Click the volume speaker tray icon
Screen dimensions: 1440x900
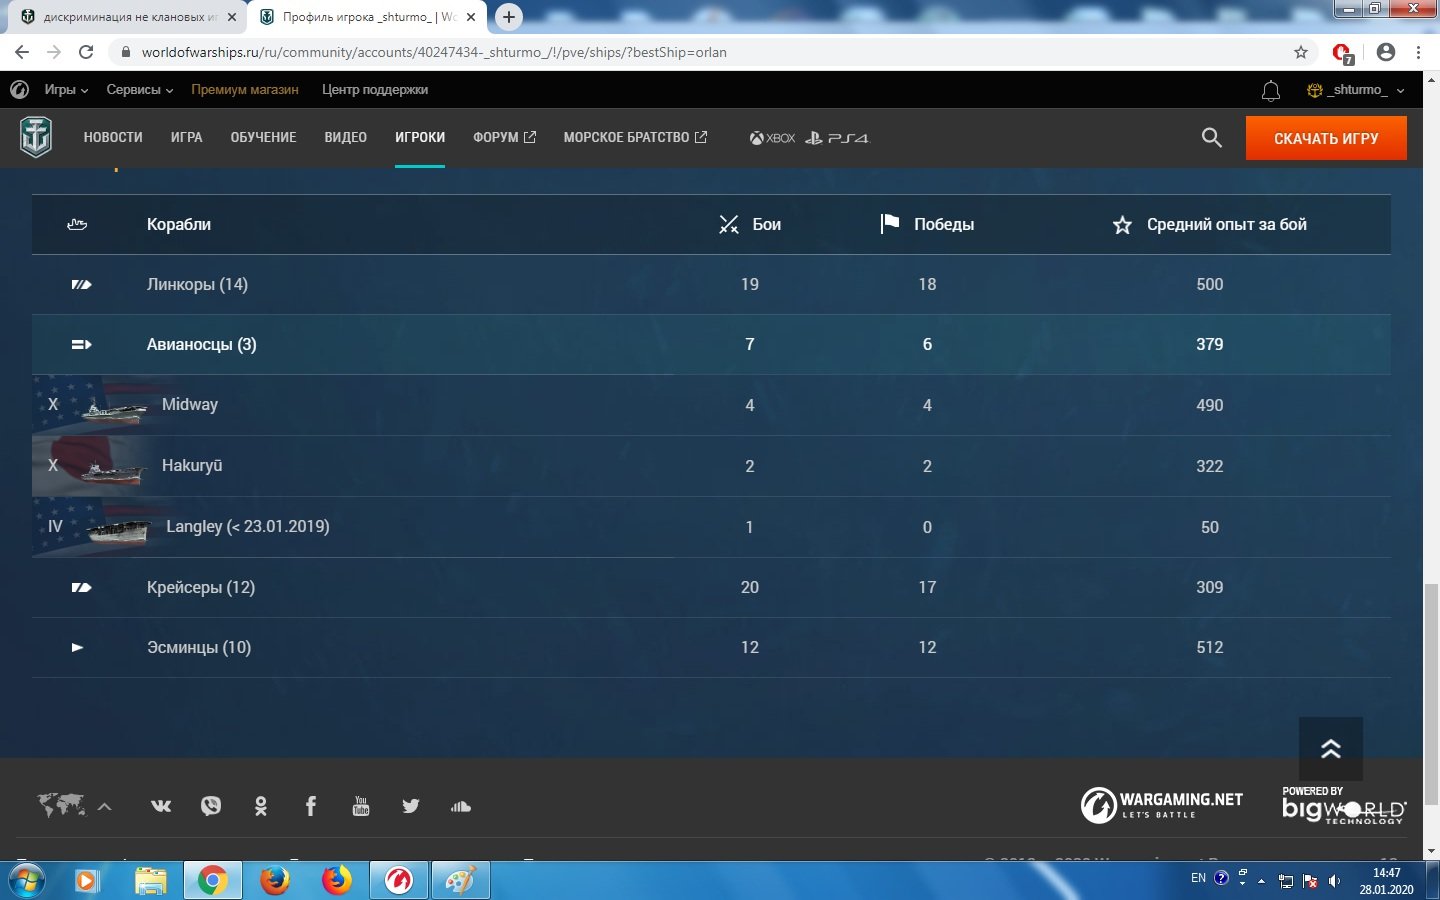coord(1334,881)
